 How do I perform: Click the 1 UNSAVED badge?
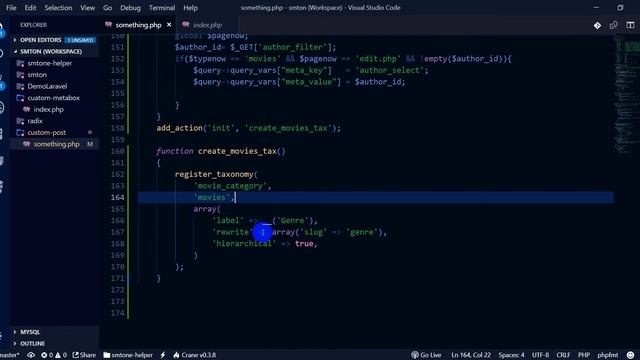tap(80, 40)
